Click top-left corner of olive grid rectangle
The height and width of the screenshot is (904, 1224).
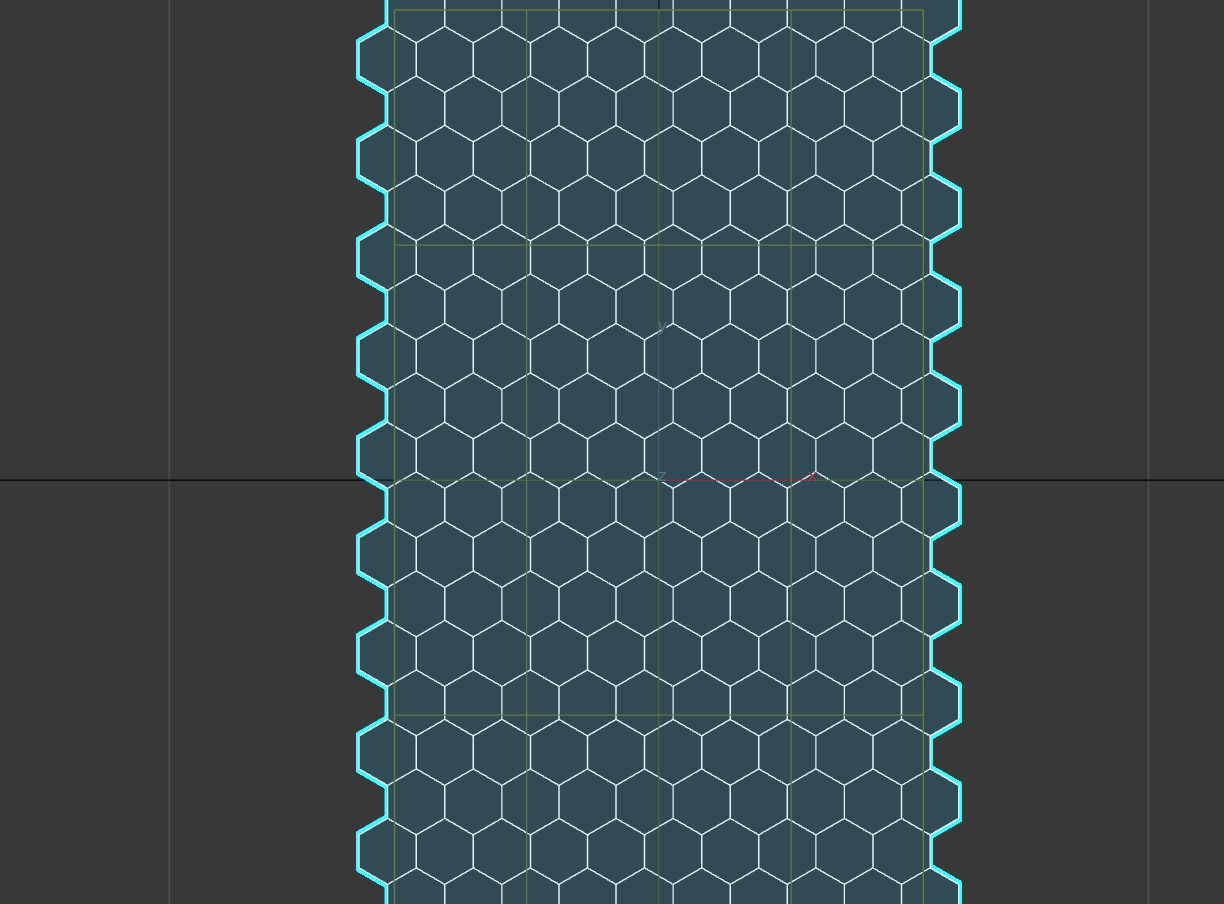[395, 11]
